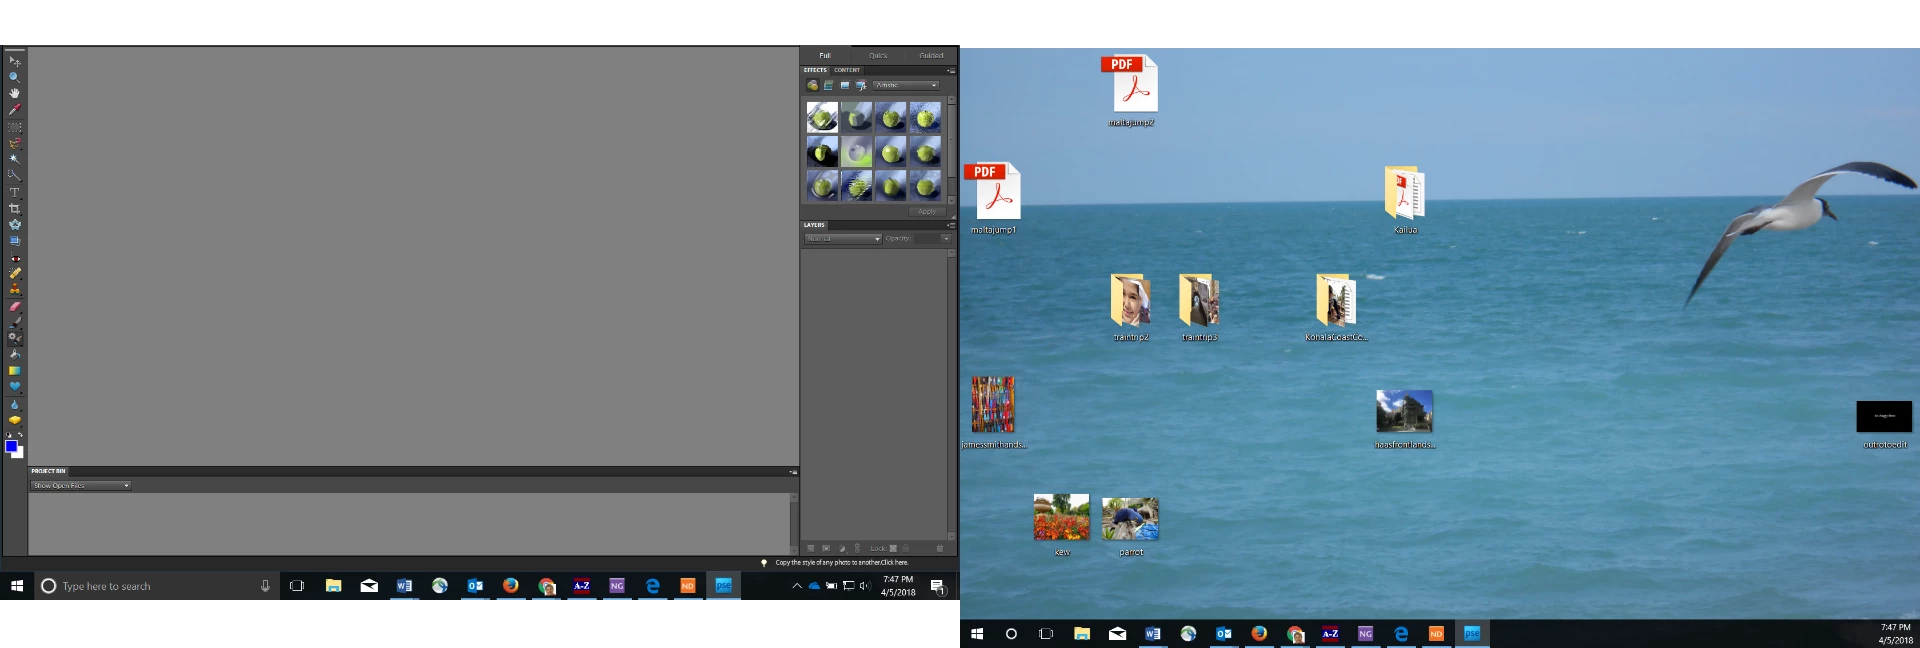Click the new layer icon in Layers panel
Screen dimensions: 1920x648
[810, 548]
